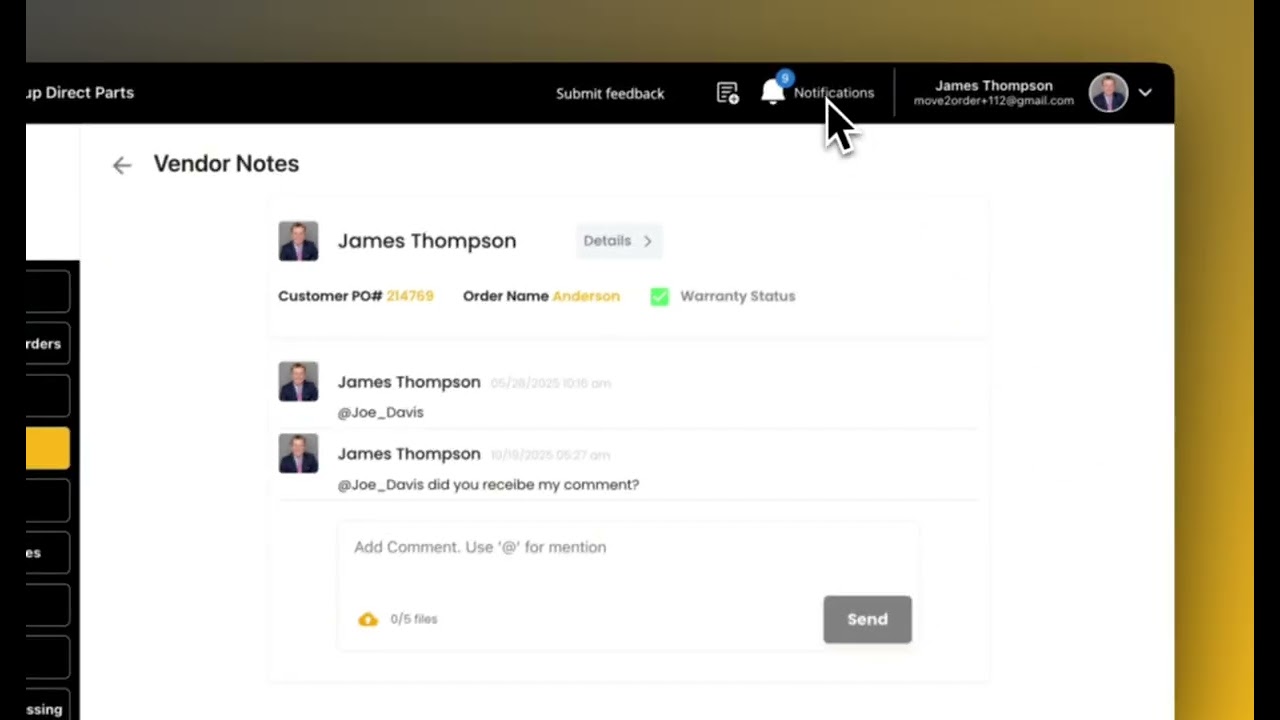This screenshot has height=720, width=1280.
Task: Open the Notifications menu label
Action: point(833,93)
